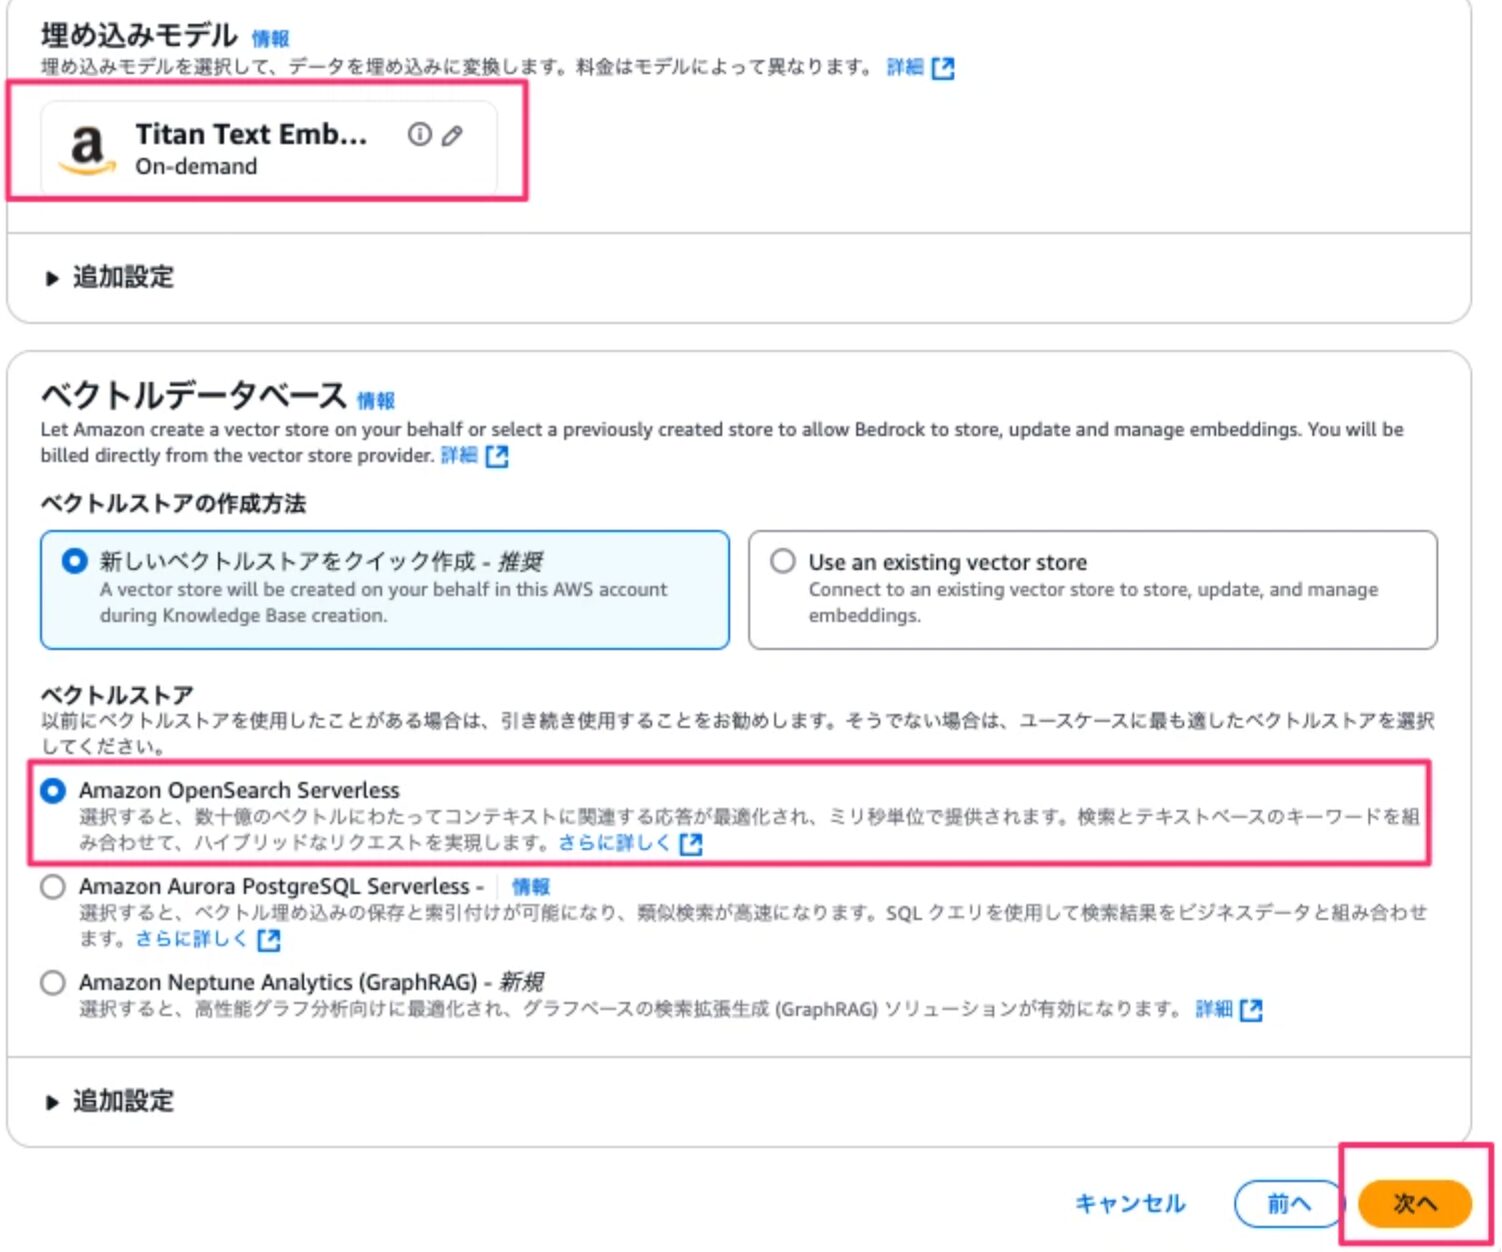Open the external link icon after the vector database description

click(497, 456)
